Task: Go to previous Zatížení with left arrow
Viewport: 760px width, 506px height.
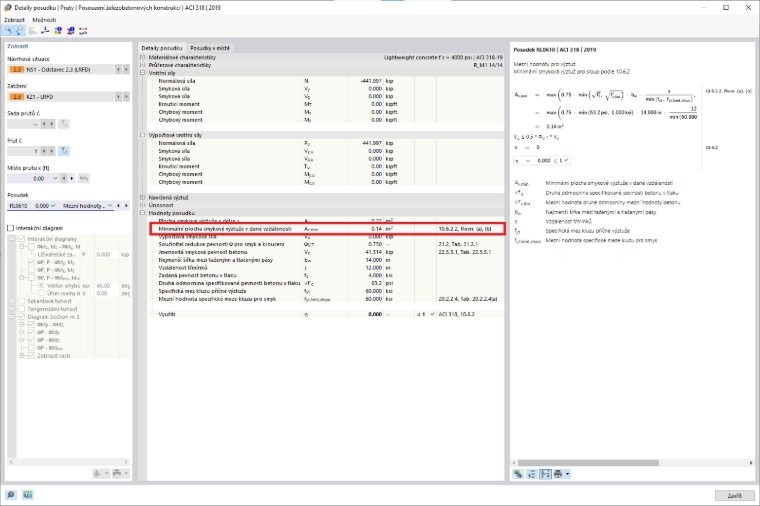Action: [118, 97]
